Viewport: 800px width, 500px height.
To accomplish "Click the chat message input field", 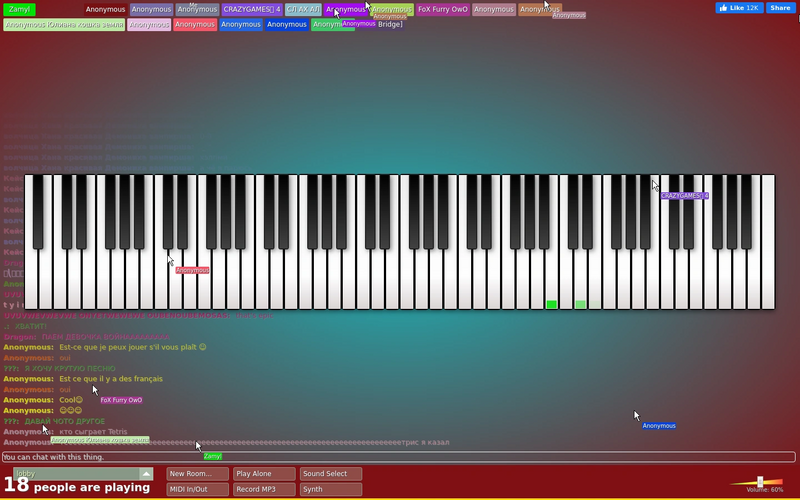I will (x=399, y=457).
